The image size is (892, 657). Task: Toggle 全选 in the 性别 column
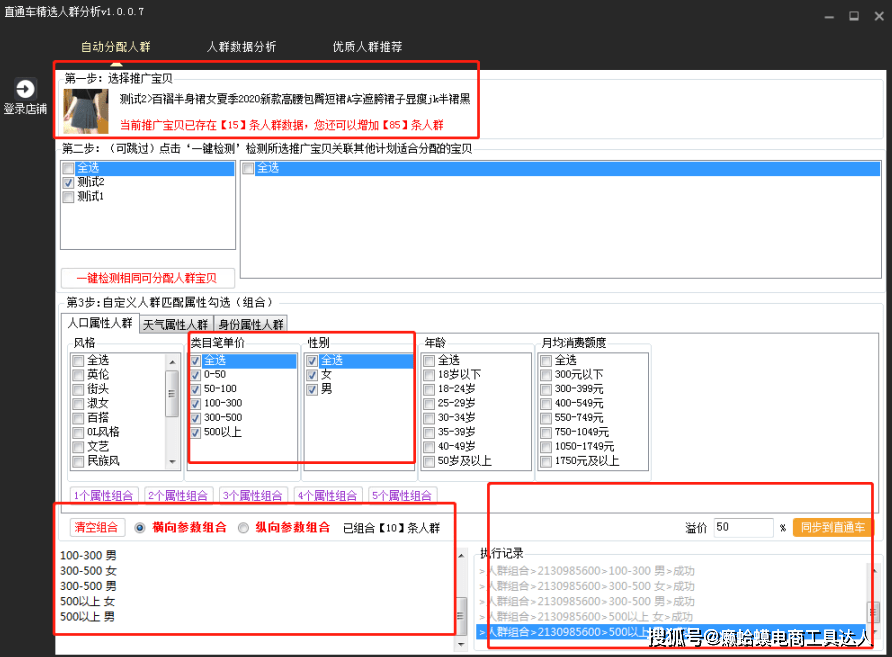[x=312, y=359]
